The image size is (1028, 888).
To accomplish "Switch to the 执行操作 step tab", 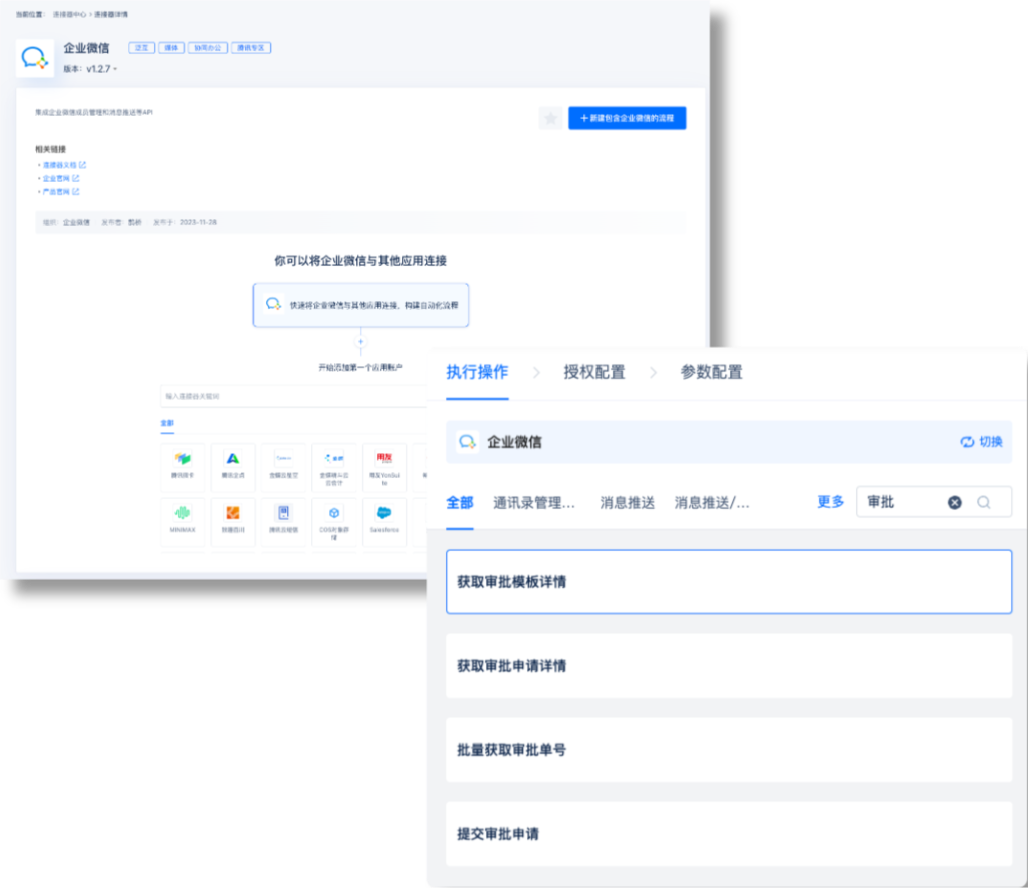I will (477, 373).
